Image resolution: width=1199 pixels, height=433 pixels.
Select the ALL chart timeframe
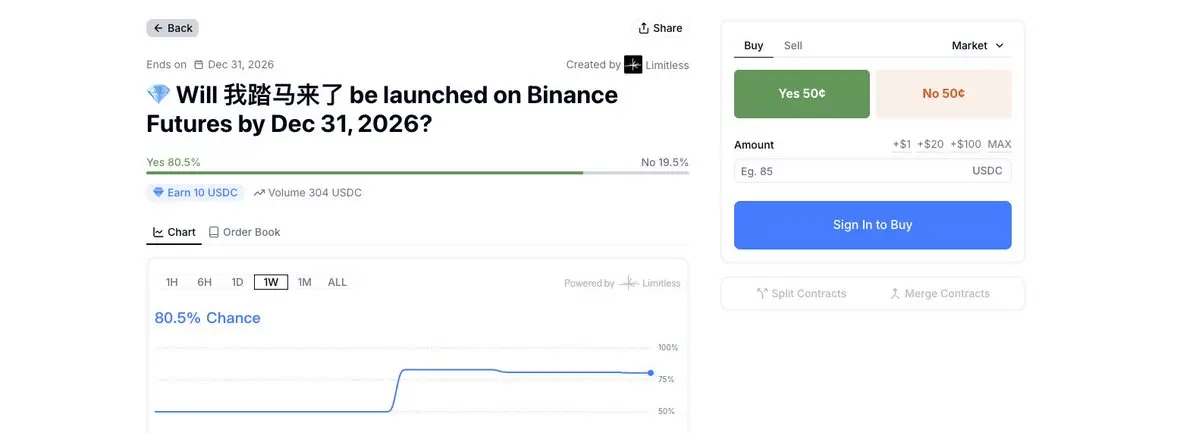click(337, 282)
